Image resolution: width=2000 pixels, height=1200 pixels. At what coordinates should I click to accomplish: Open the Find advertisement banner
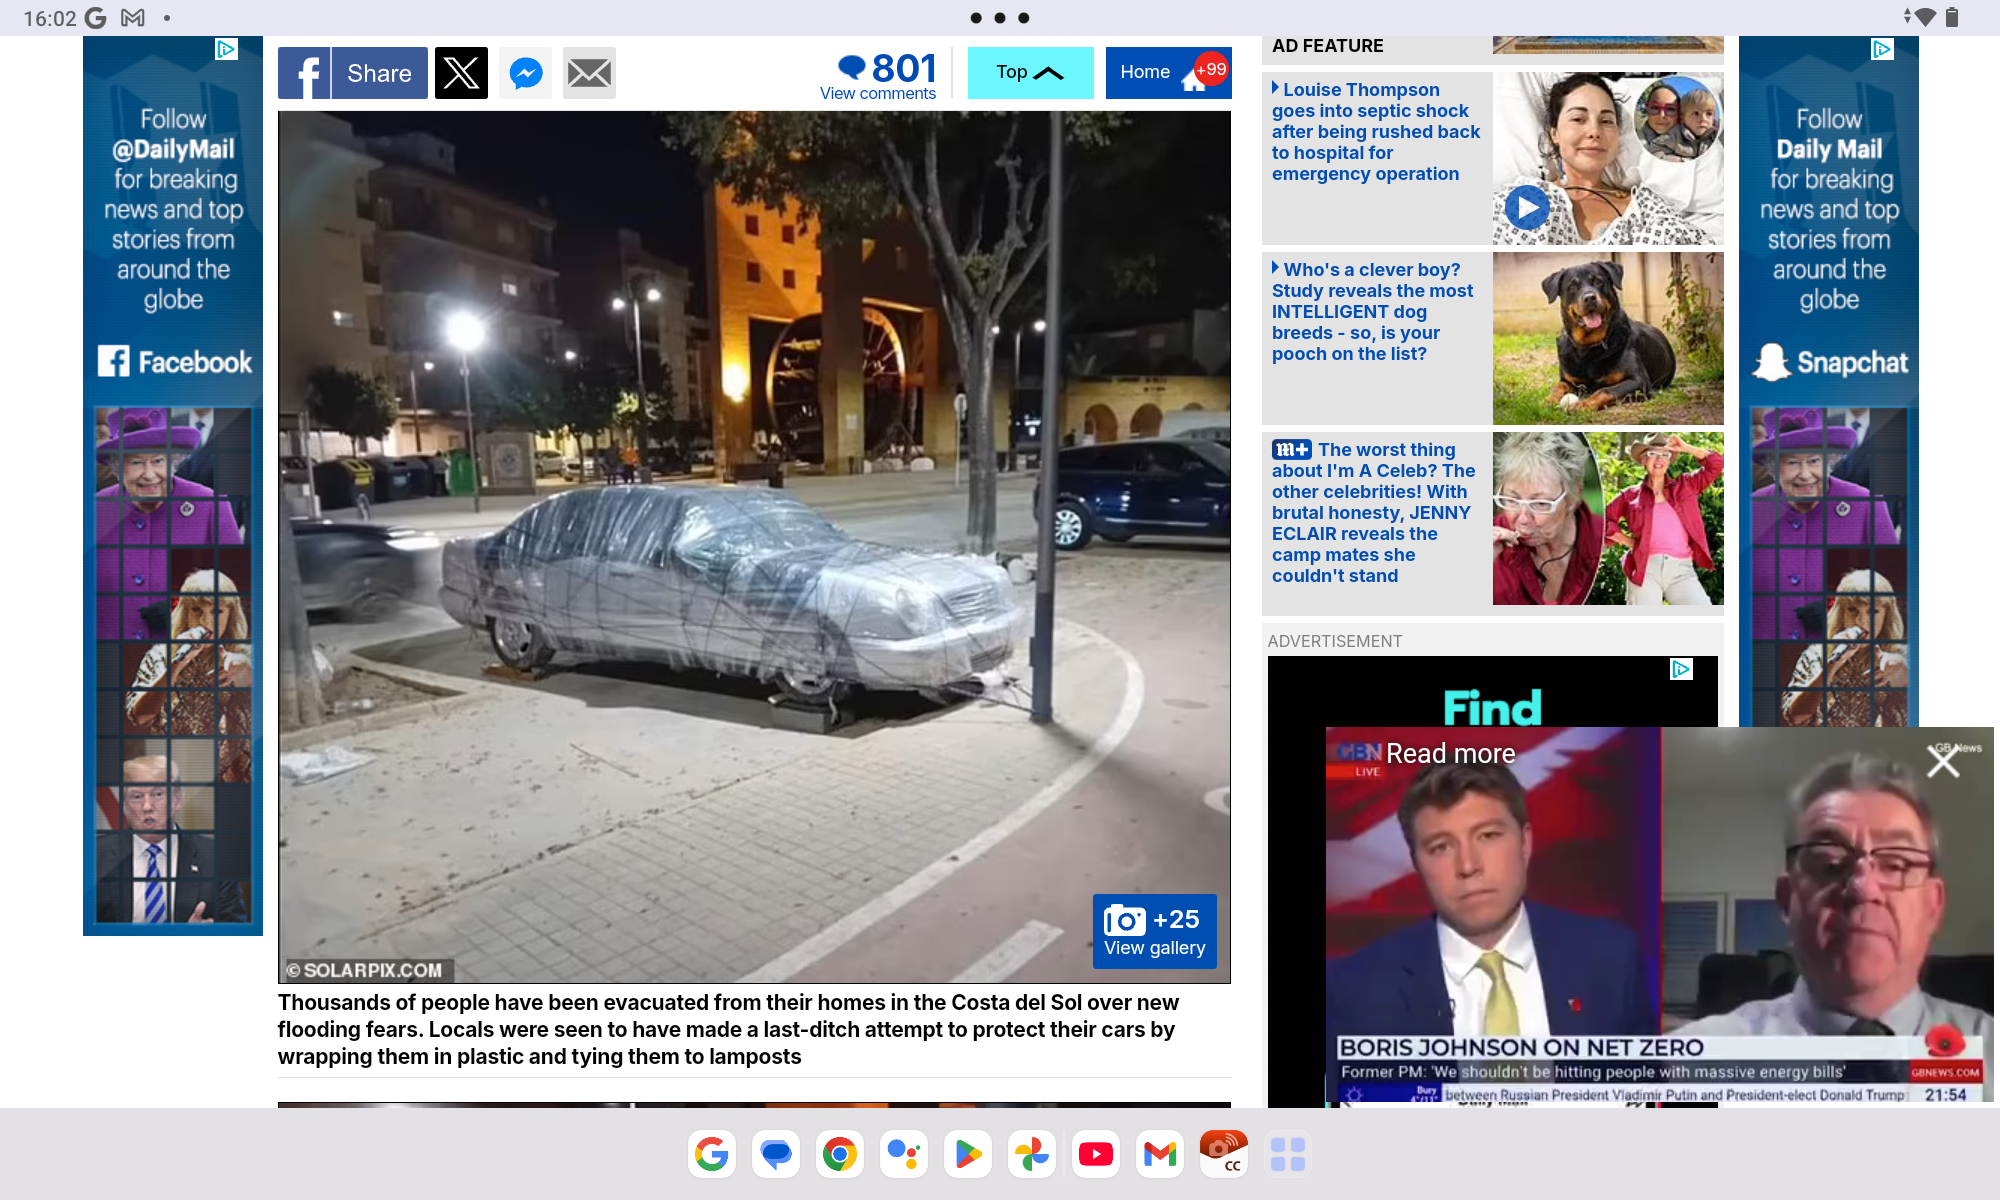(x=1493, y=691)
